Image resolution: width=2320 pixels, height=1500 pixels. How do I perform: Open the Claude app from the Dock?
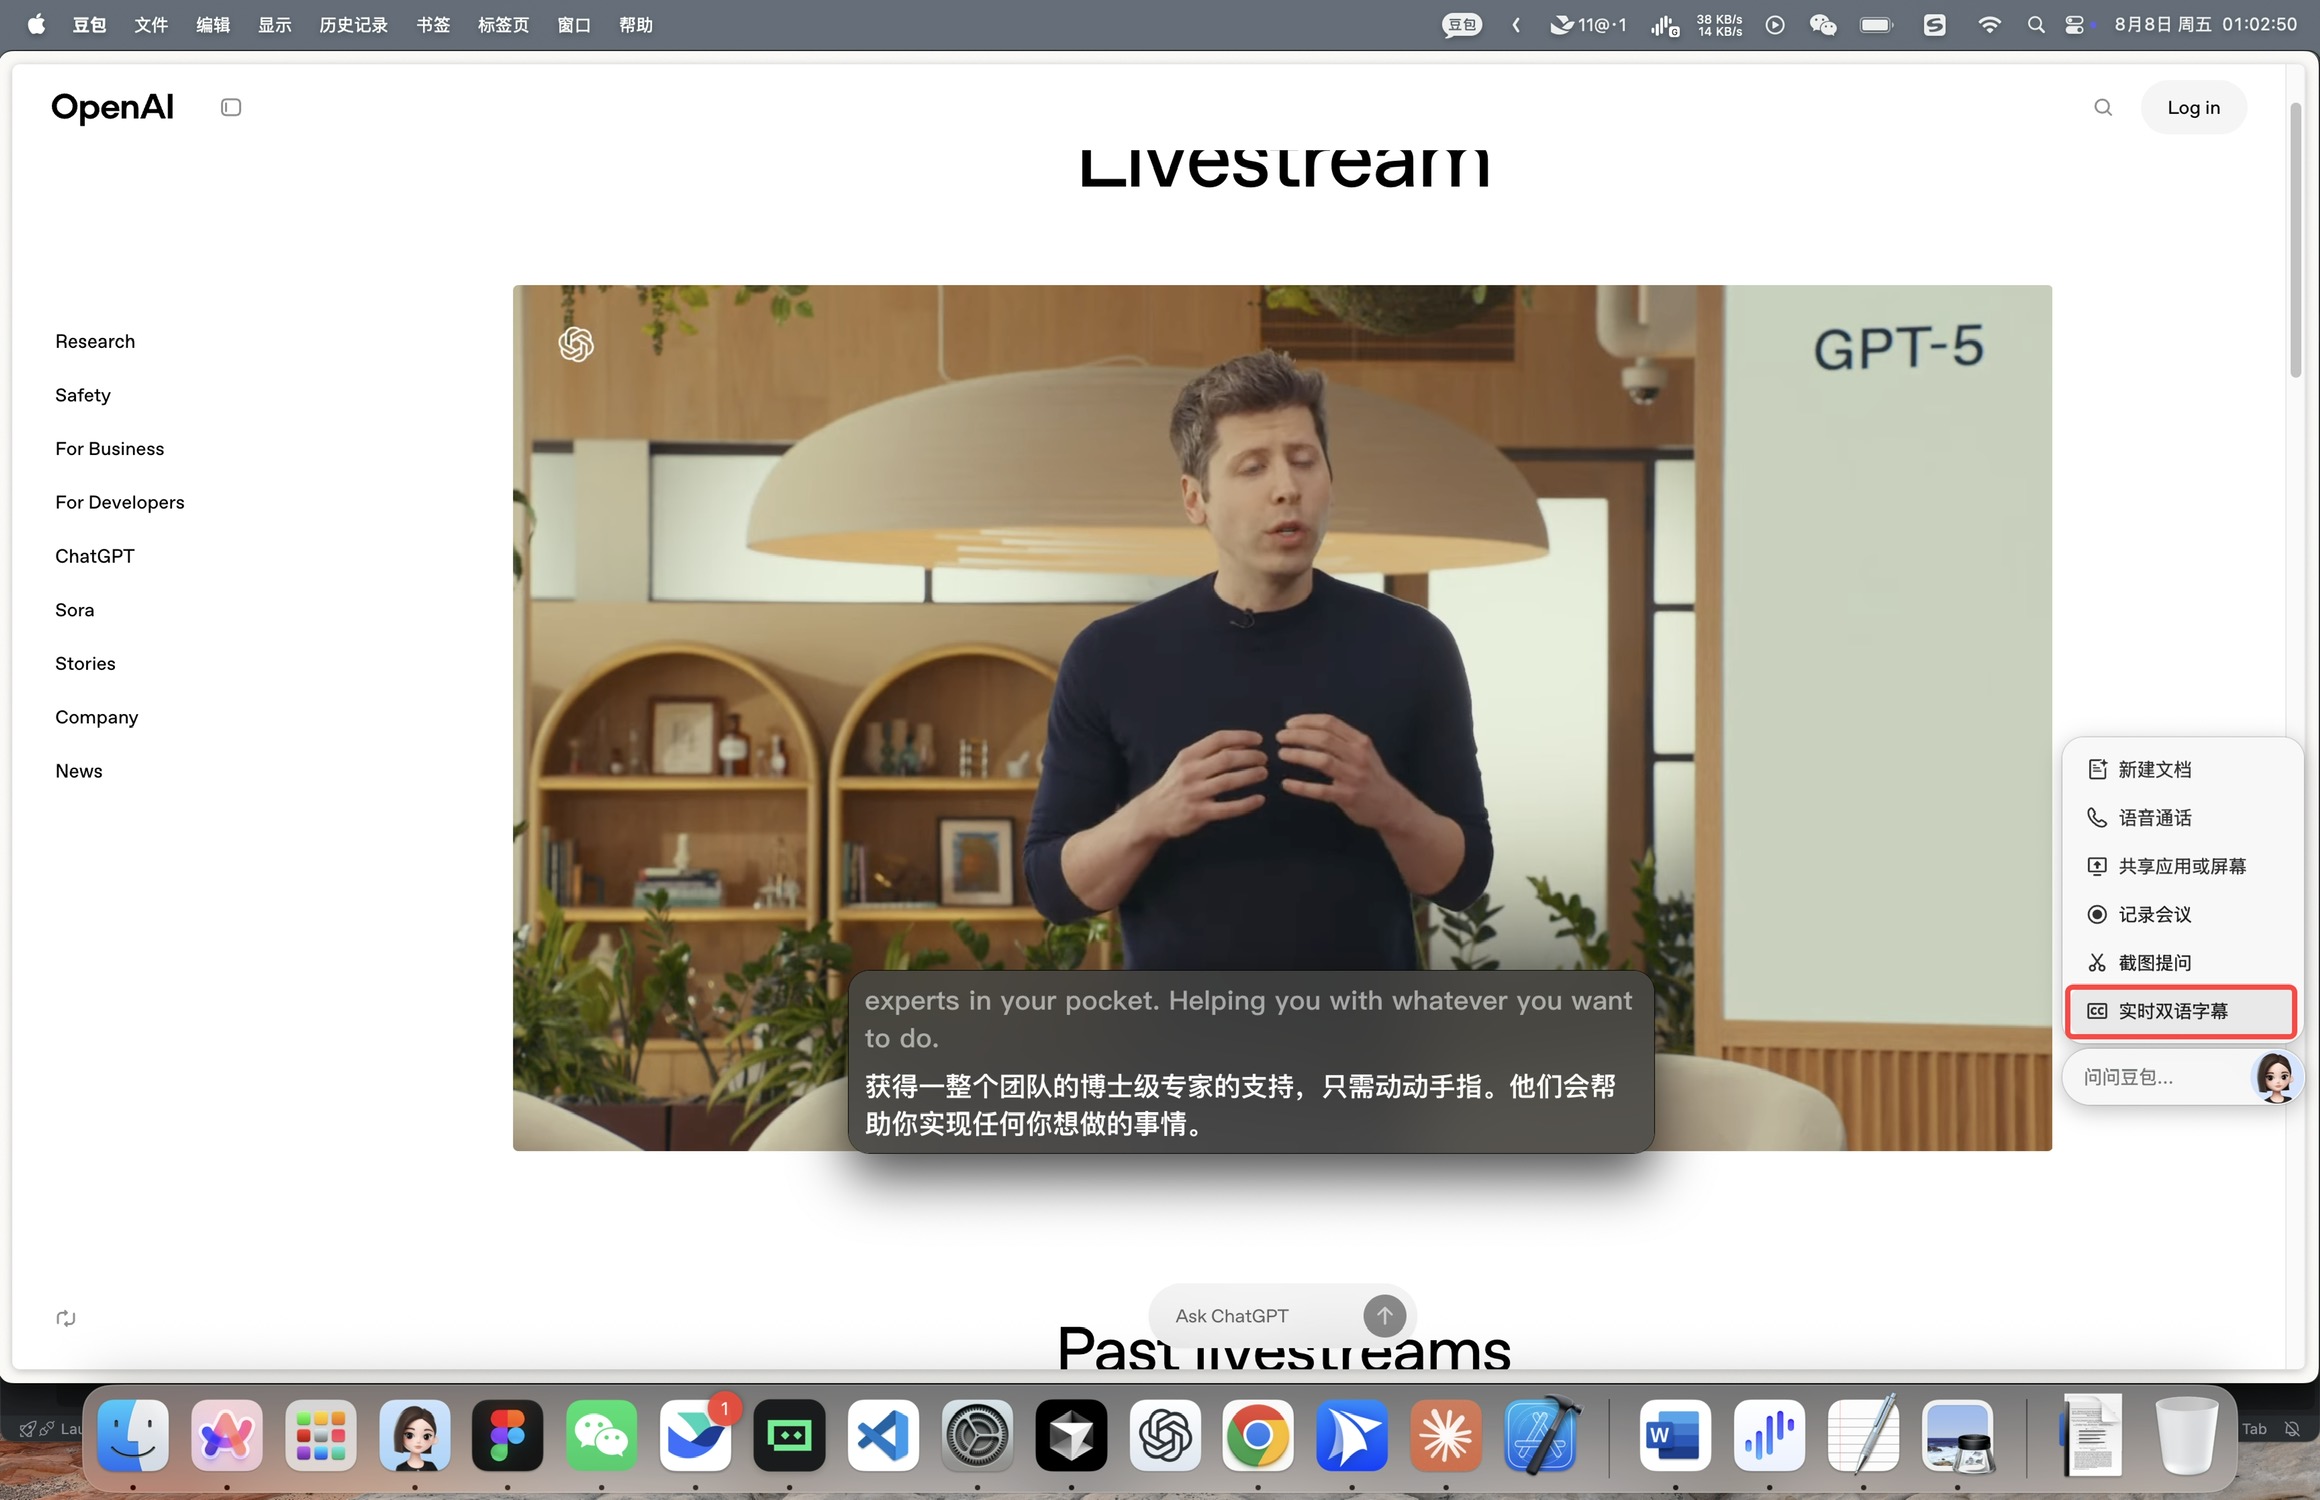(1446, 1436)
